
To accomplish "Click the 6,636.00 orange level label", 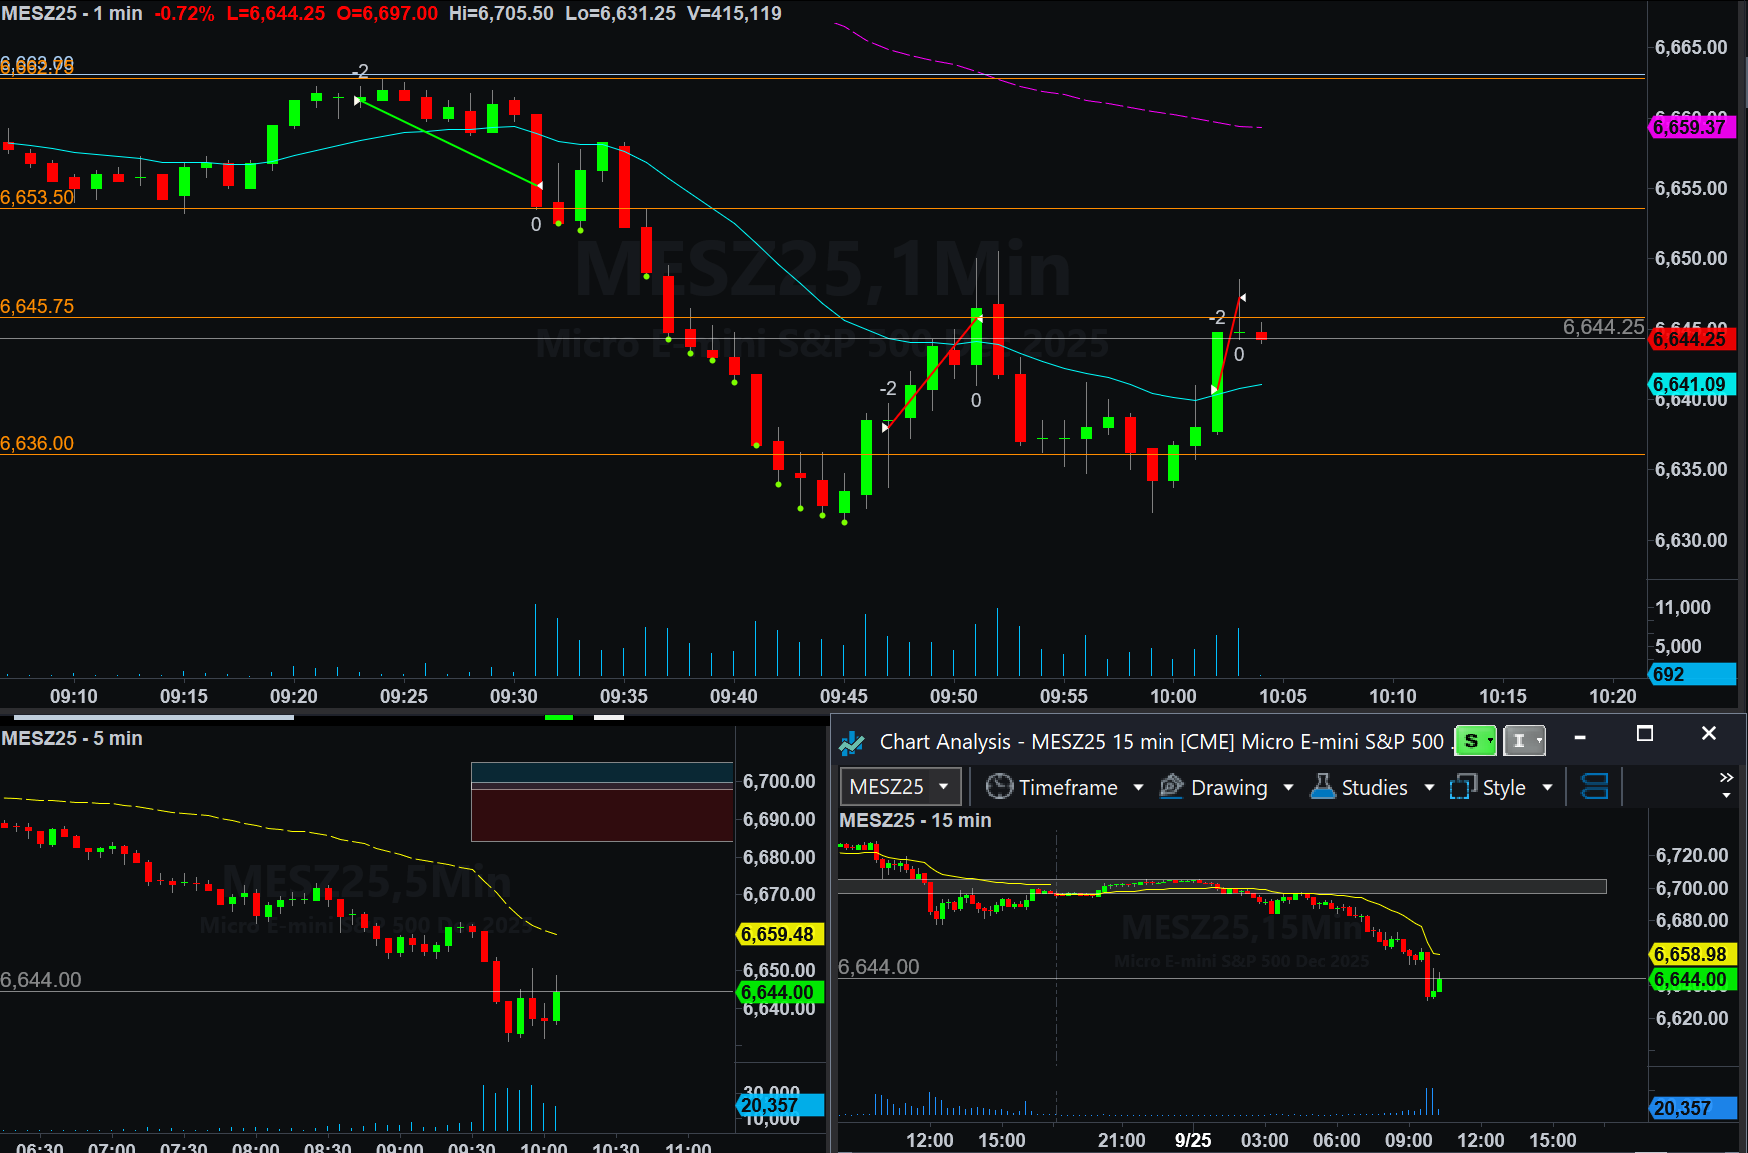I will 37,443.
